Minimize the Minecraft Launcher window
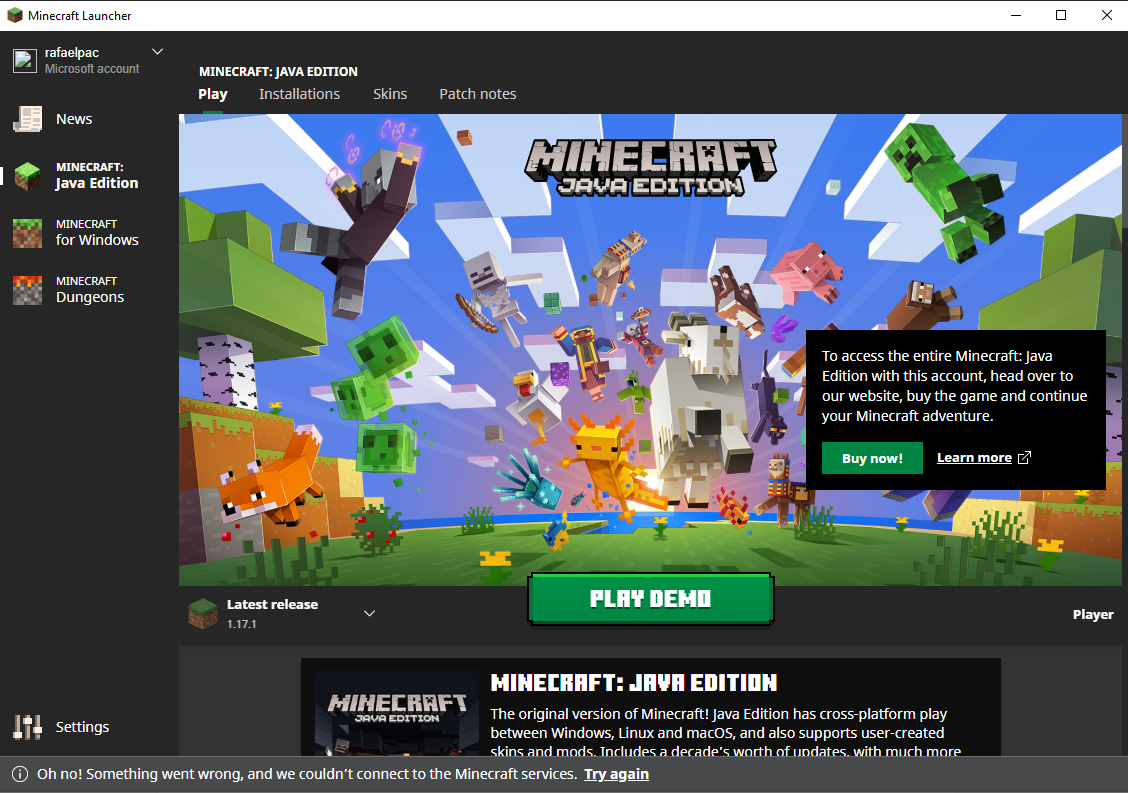Viewport: 1128px width, 793px height. [x=1016, y=15]
